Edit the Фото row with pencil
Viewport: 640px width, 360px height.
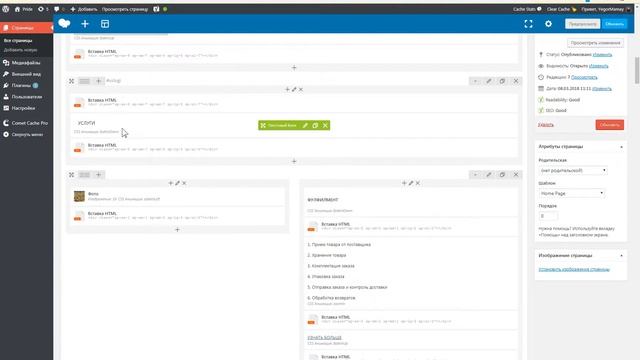coord(489,175)
